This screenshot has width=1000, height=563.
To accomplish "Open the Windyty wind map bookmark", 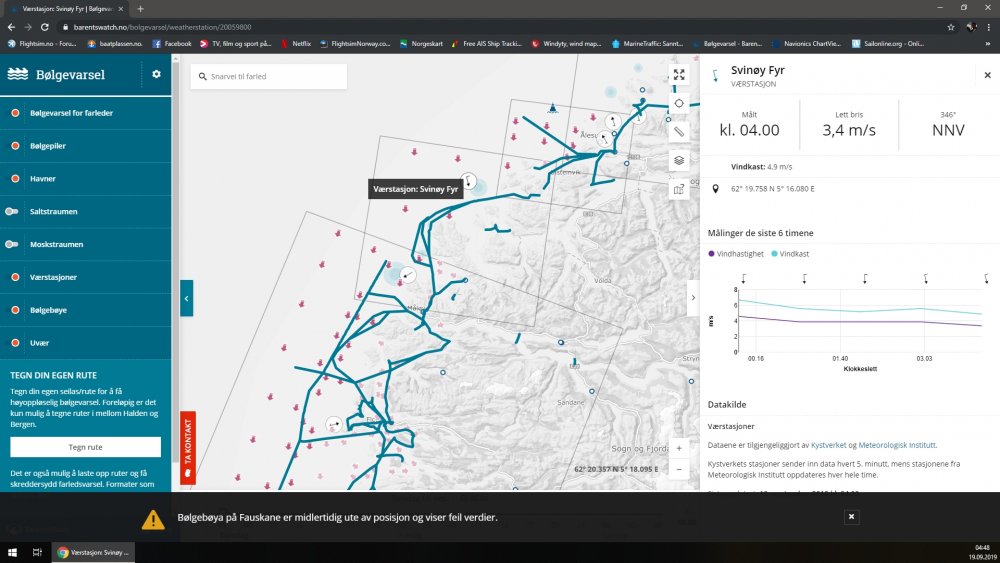I will 566,44.
